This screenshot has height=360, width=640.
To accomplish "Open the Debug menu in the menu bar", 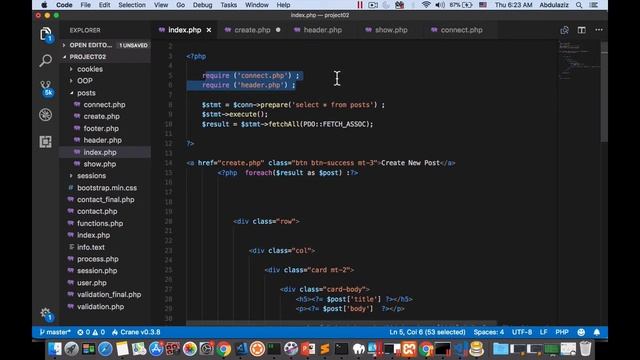I will coord(202,5).
